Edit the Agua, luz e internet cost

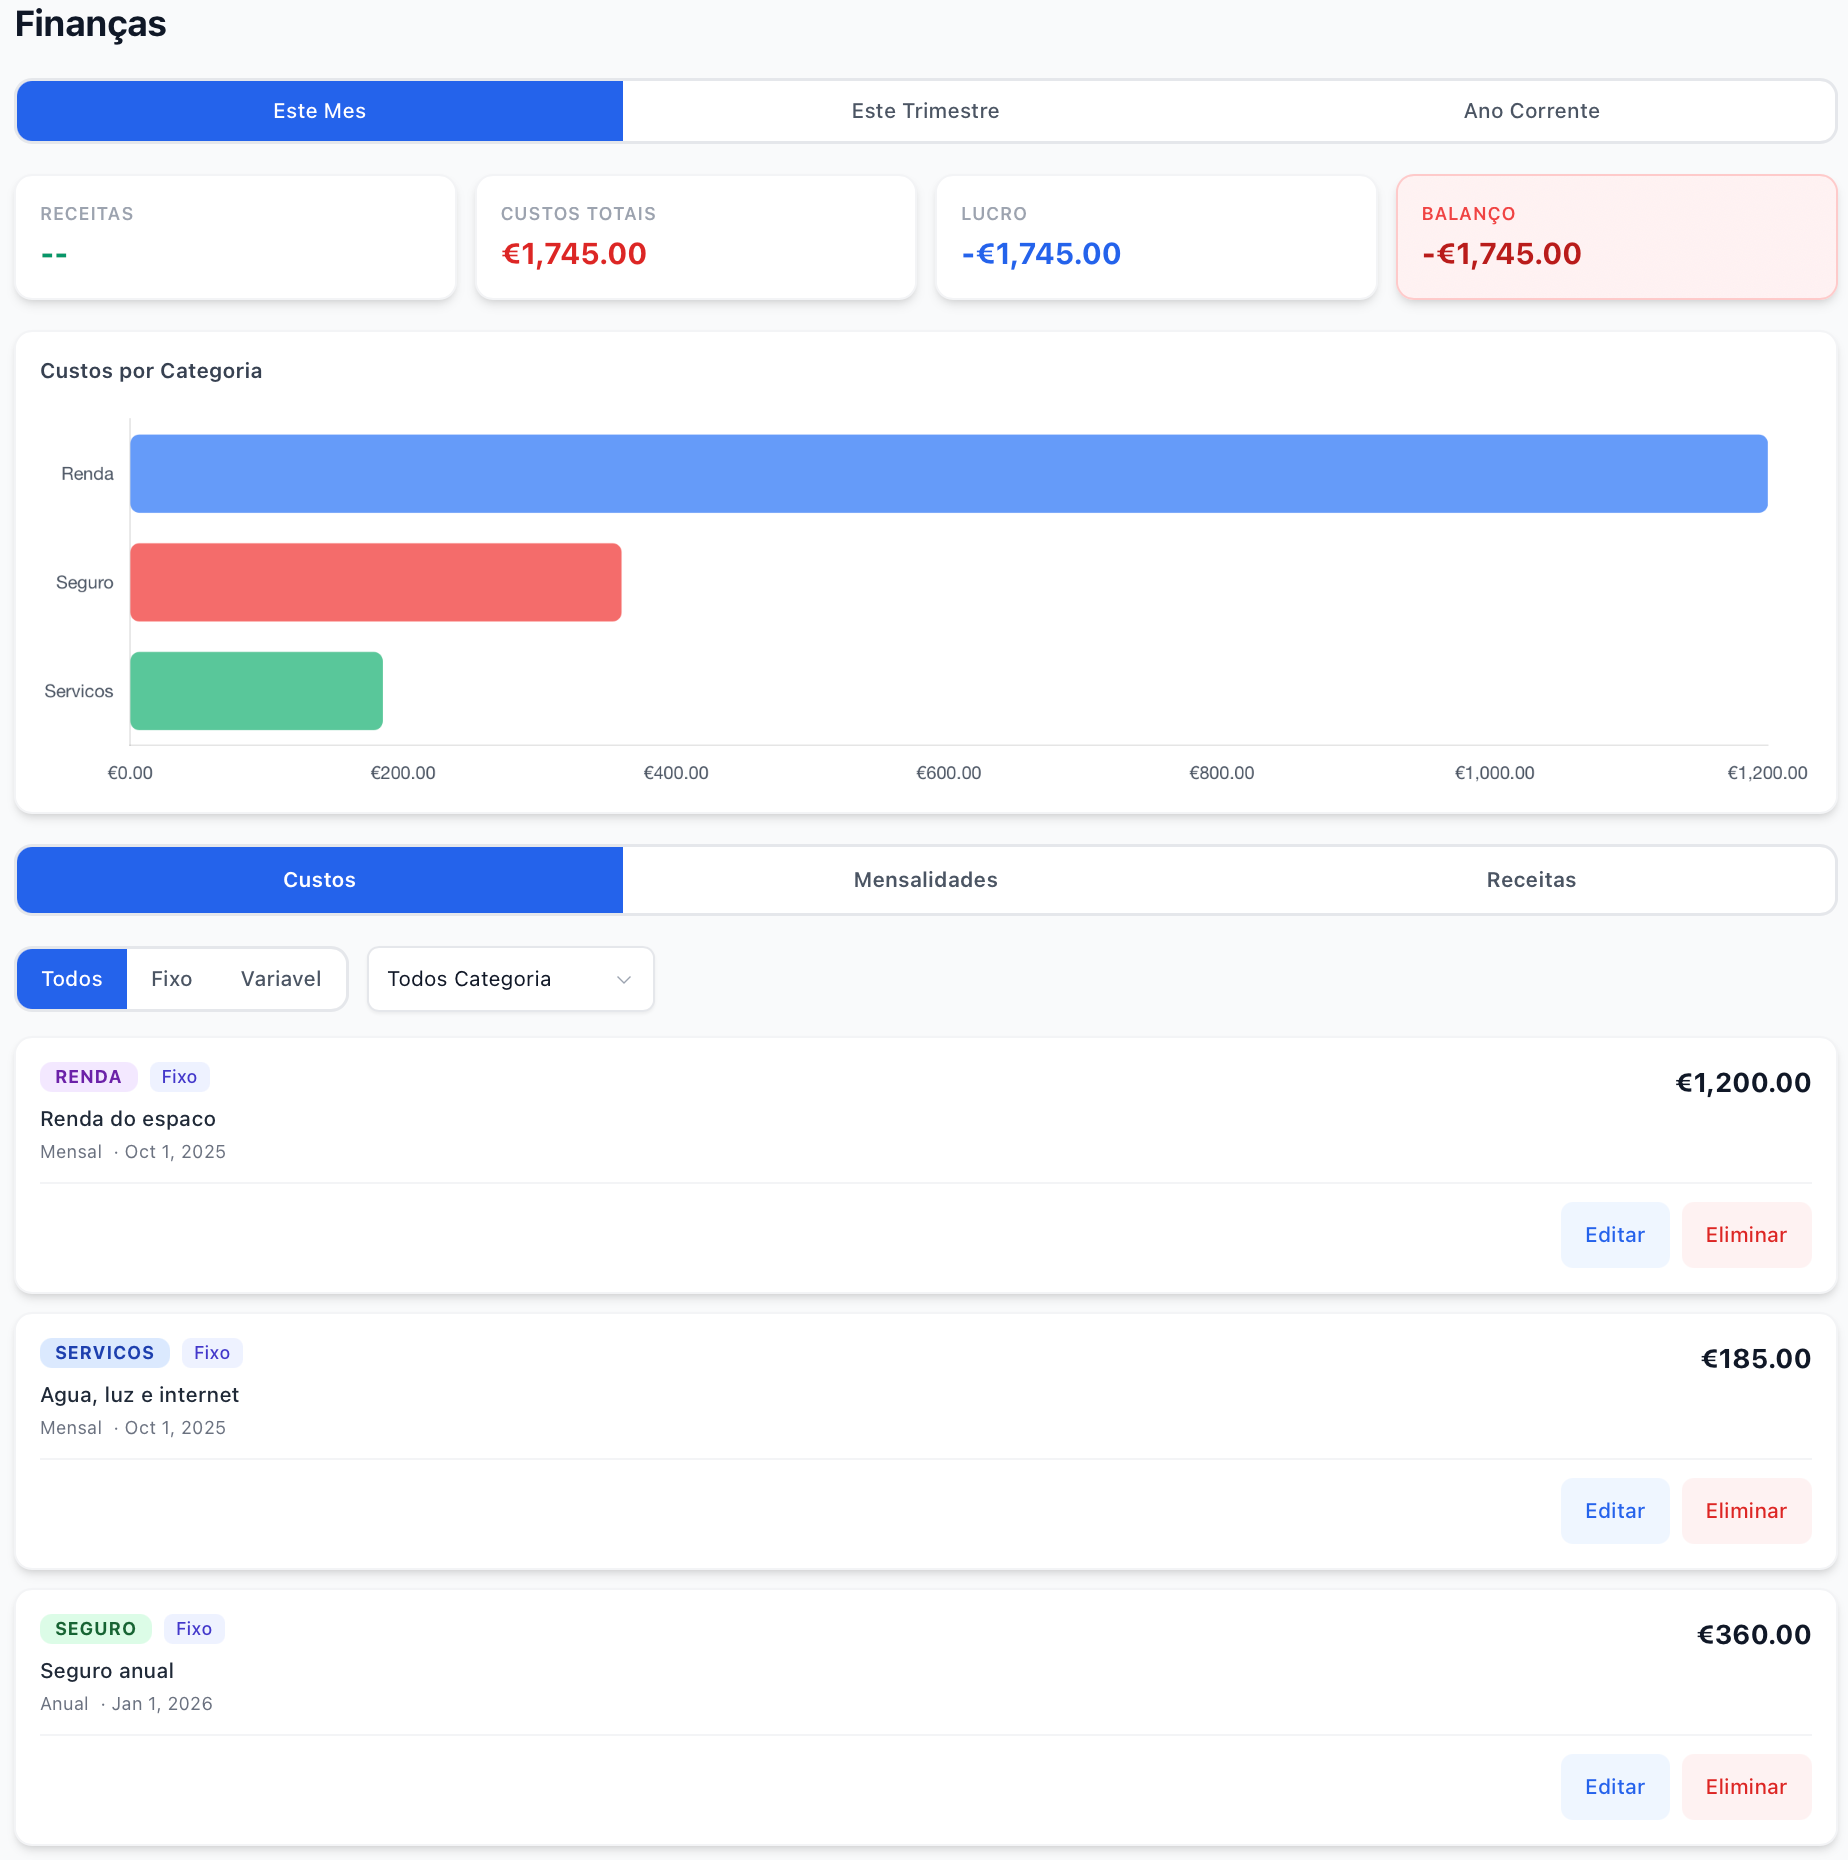click(1615, 1511)
